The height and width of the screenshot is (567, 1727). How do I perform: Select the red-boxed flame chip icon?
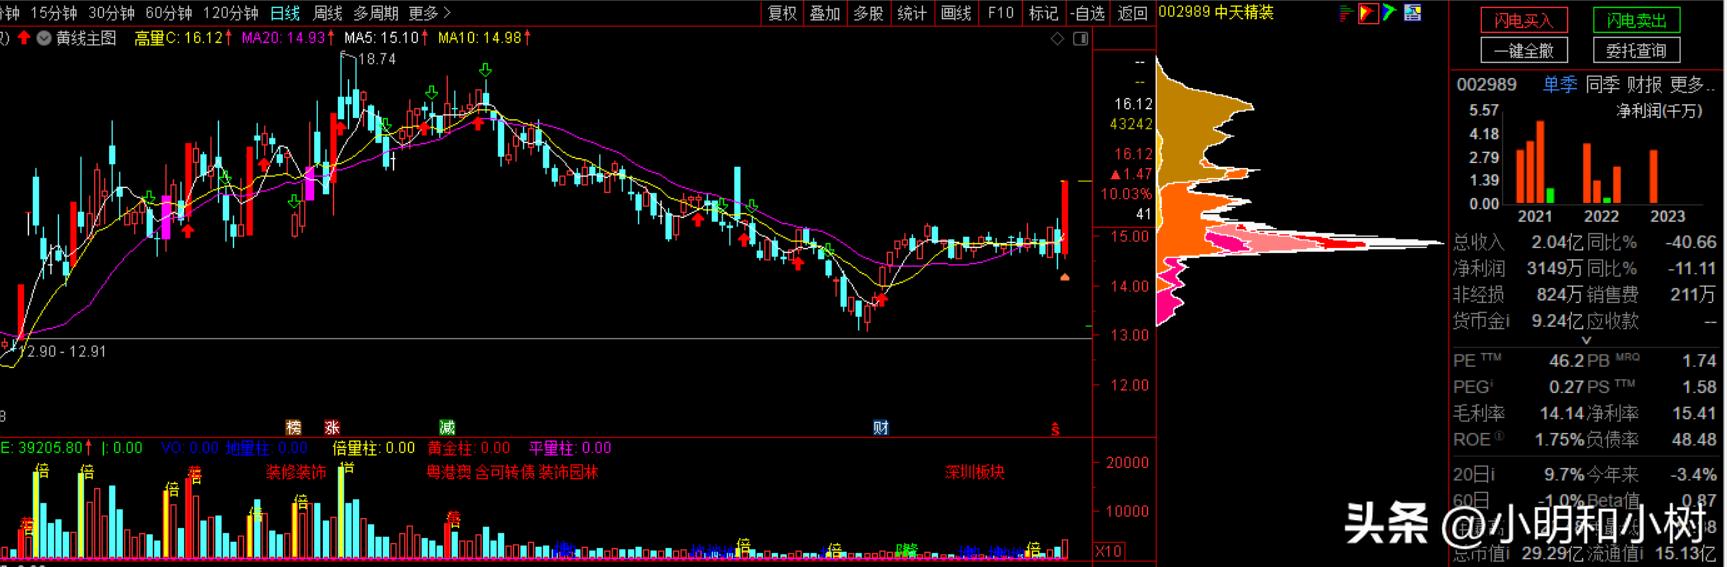point(1367,13)
